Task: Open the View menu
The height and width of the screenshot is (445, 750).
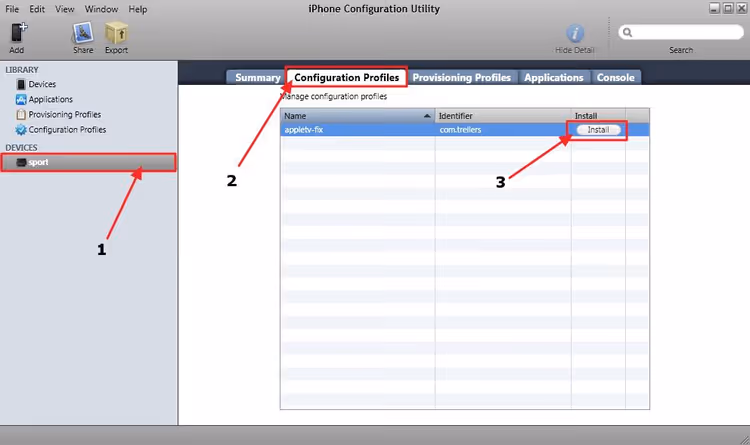Action: (65, 9)
